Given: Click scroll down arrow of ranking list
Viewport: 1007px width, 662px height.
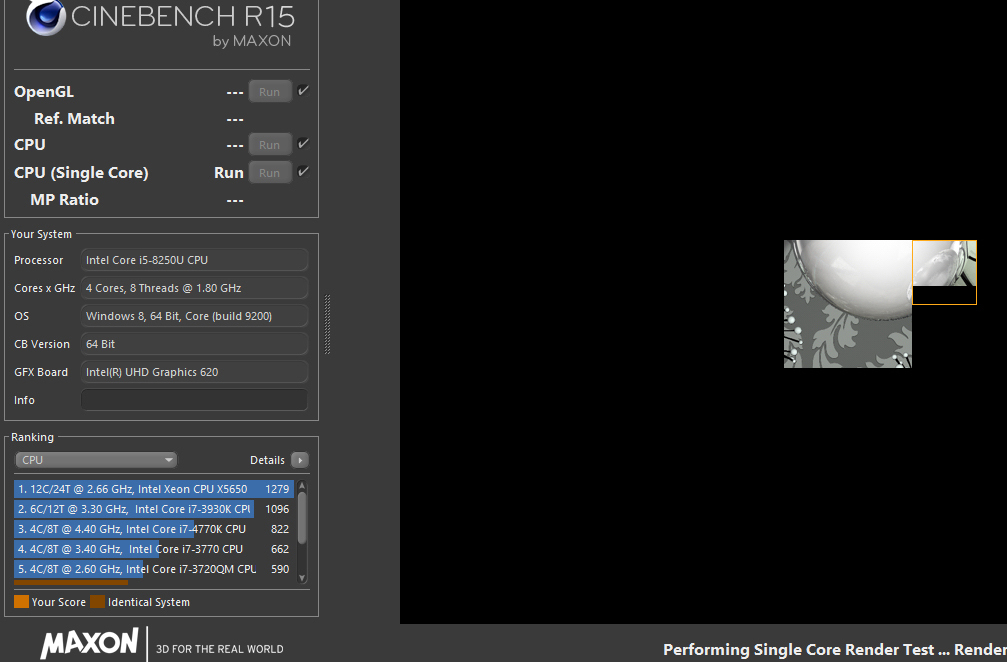Looking at the screenshot, I should click(x=302, y=578).
